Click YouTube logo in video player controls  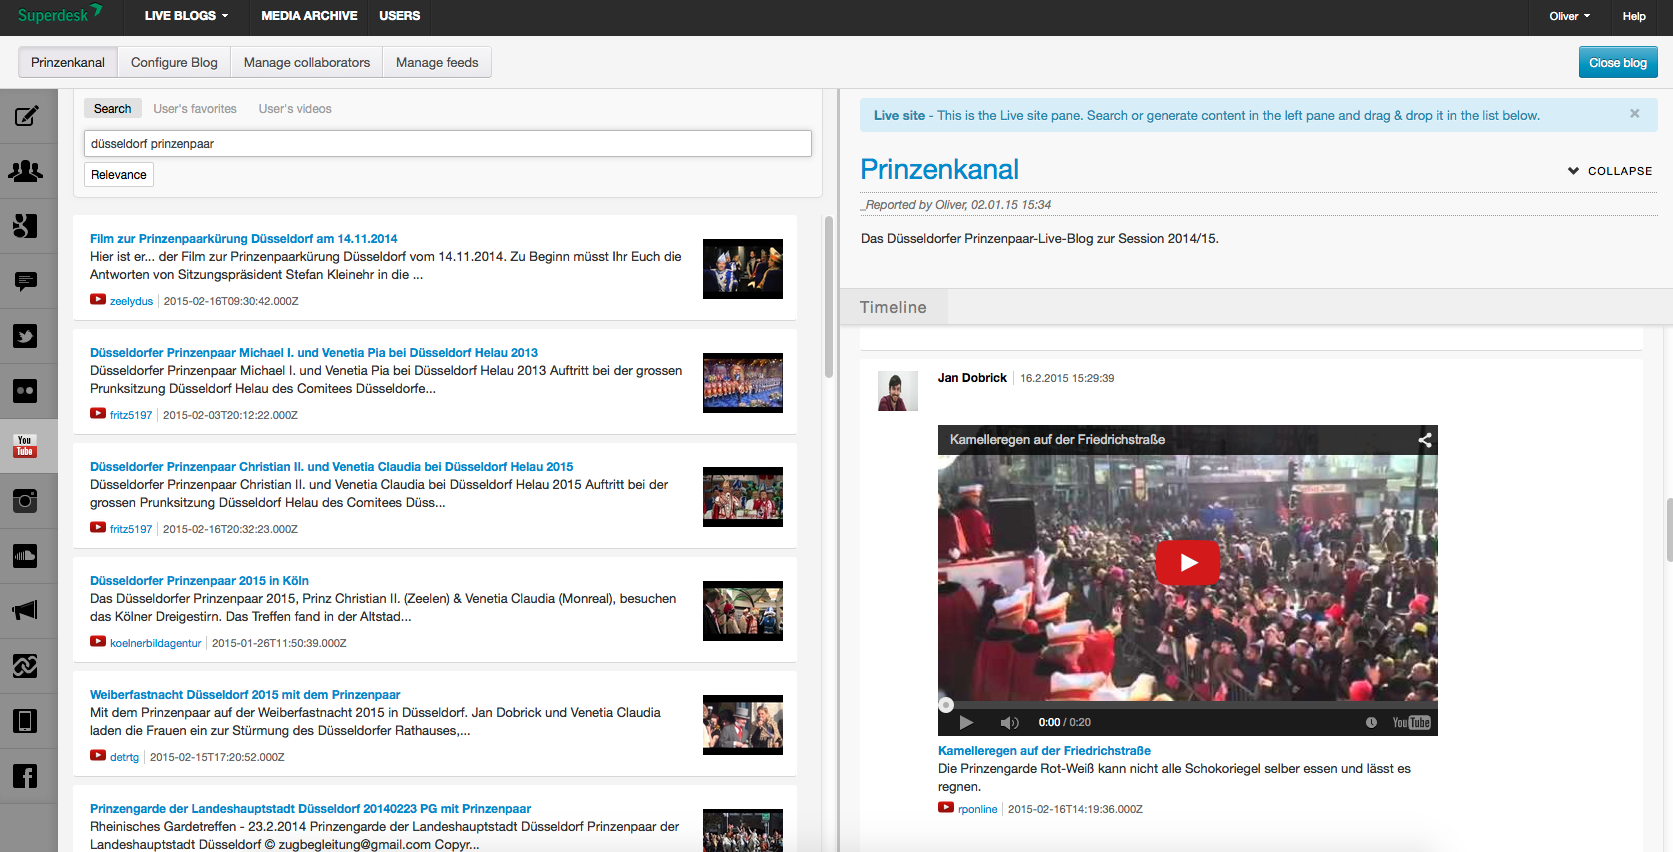click(1411, 722)
